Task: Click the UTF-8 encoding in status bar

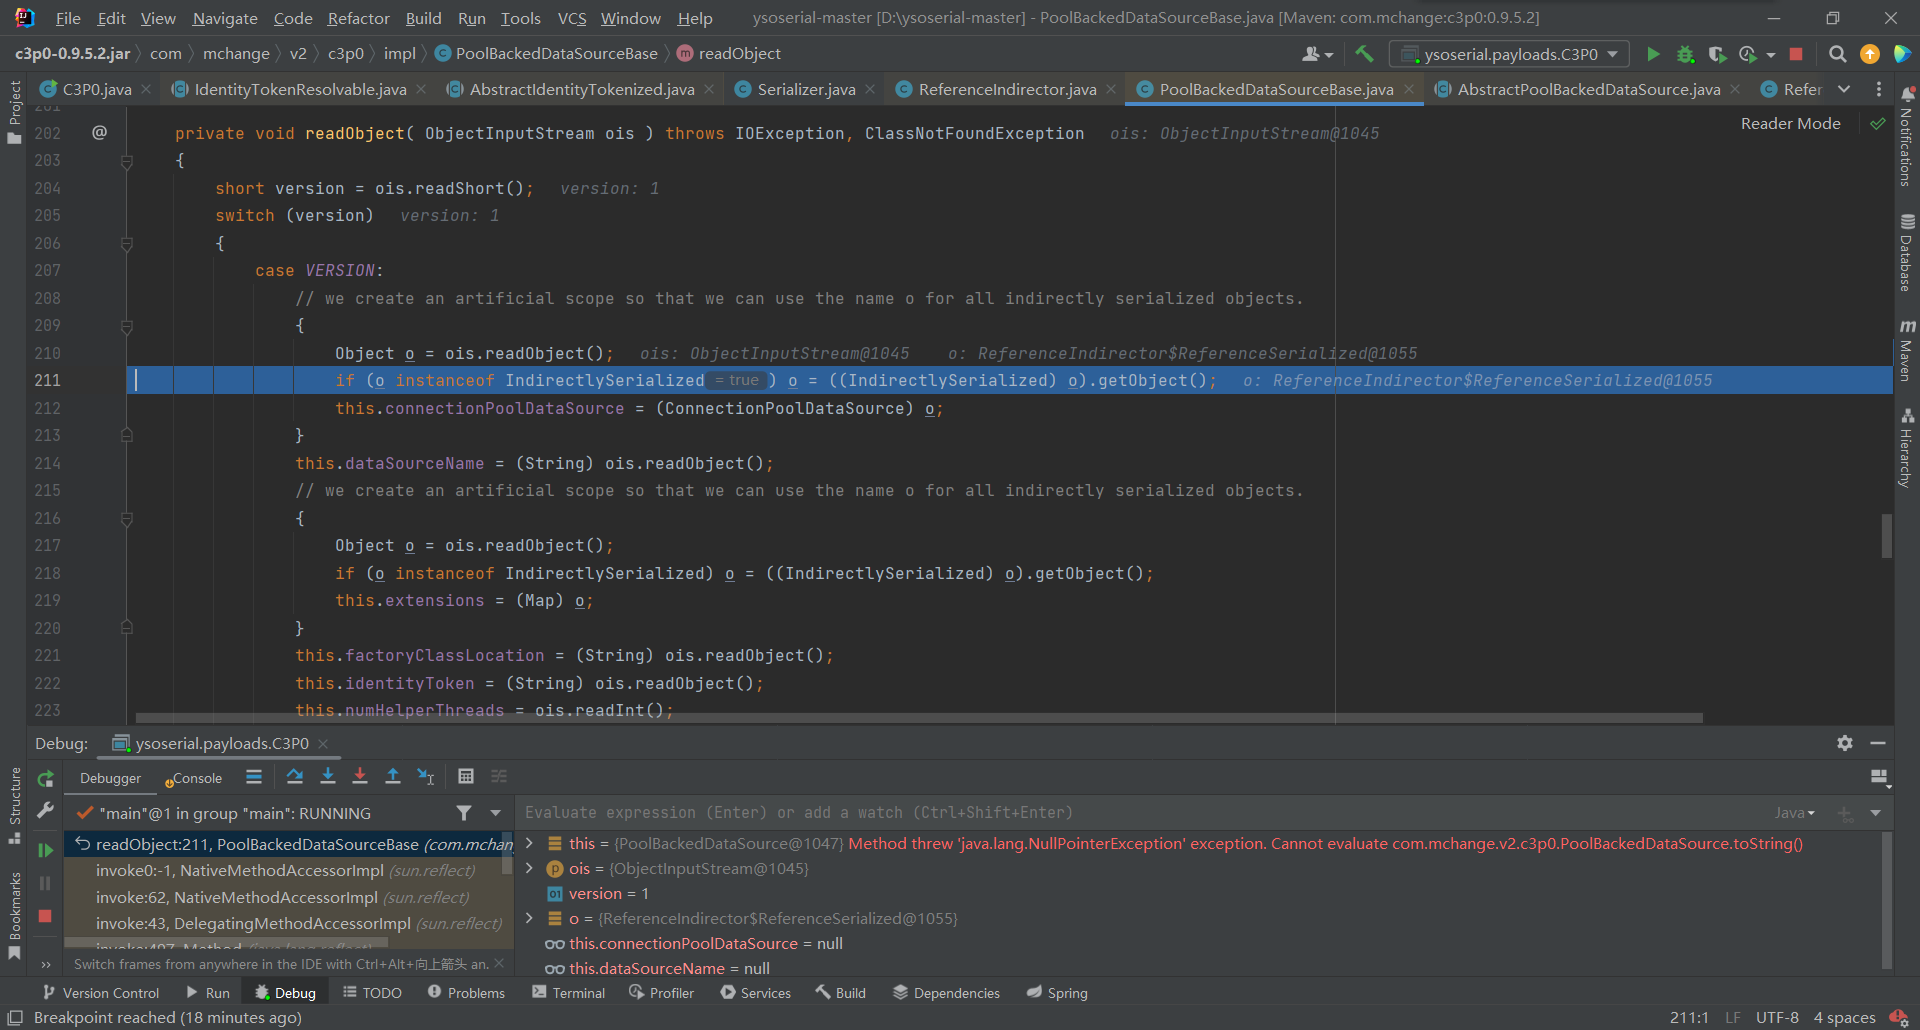Action: (x=1777, y=1017)
